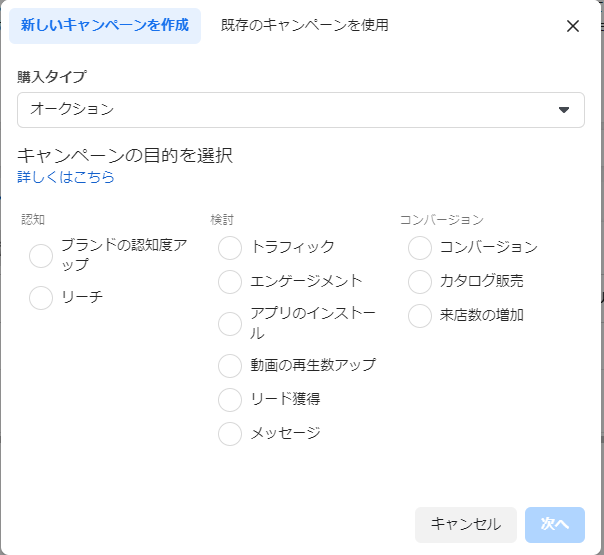
Task: Choose the リード獲得 objective
Action: click(230, 400)
